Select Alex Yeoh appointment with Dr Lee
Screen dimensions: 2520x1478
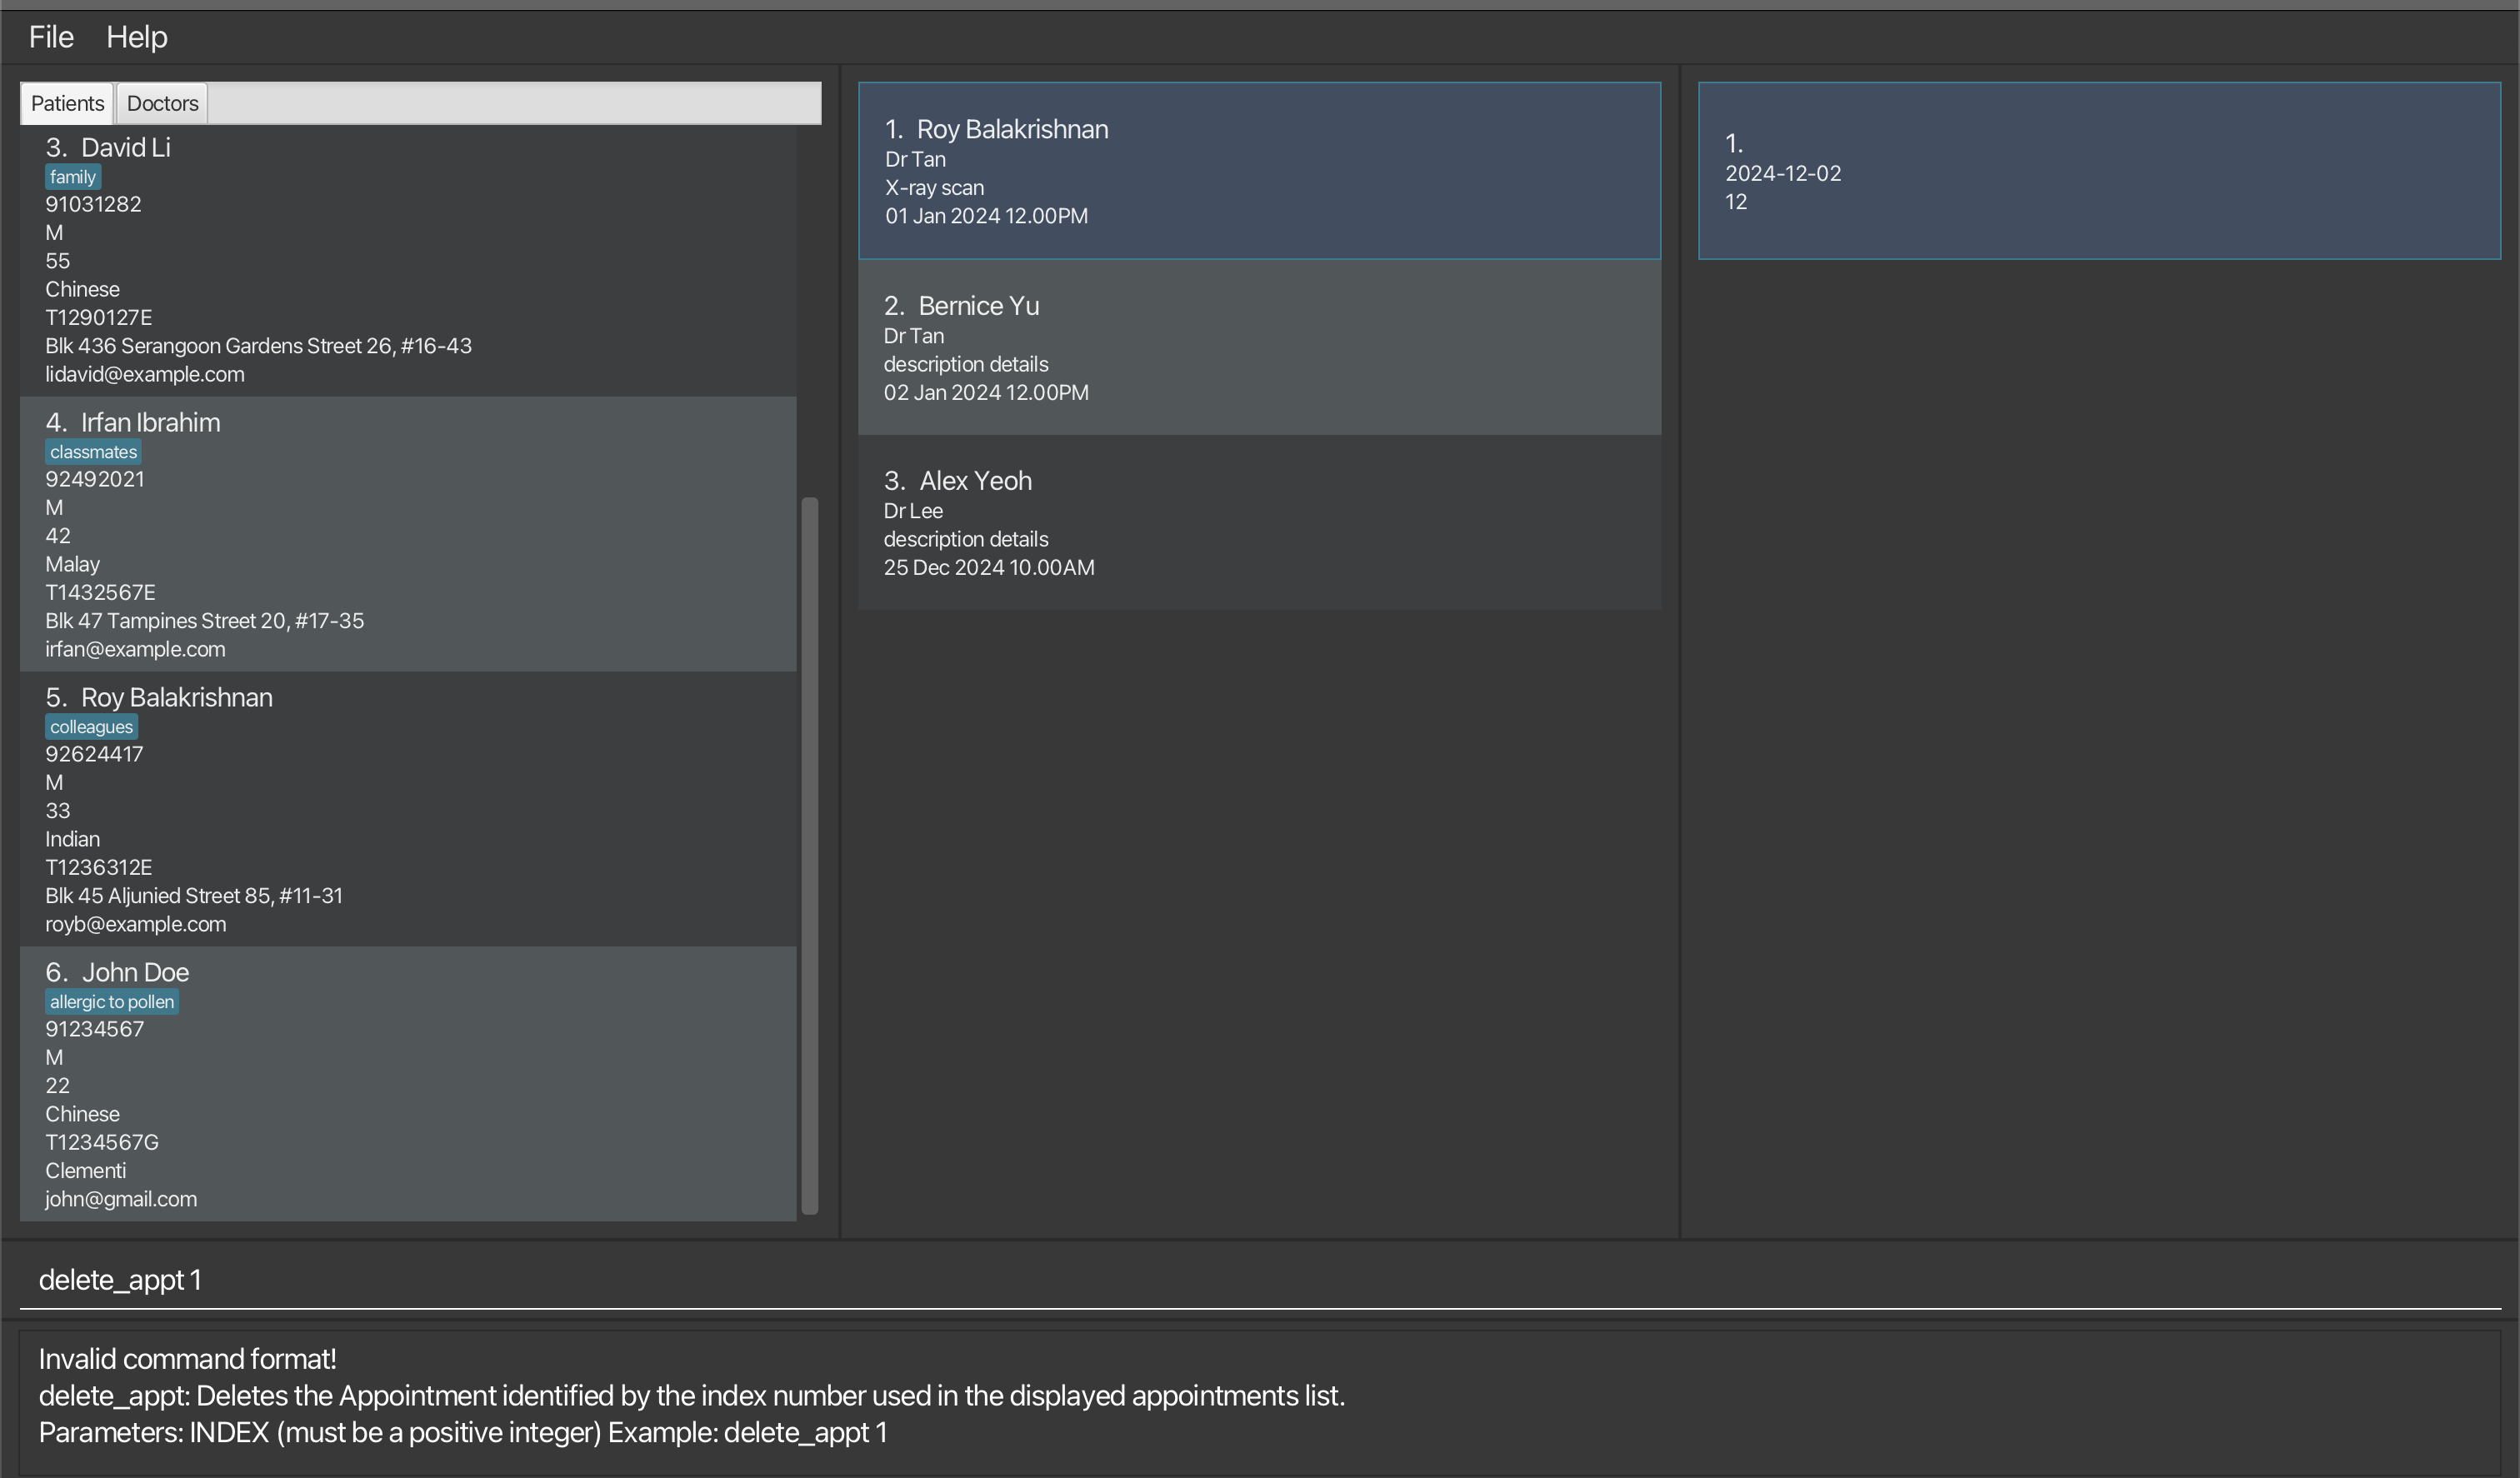[x=1259, y=522]
